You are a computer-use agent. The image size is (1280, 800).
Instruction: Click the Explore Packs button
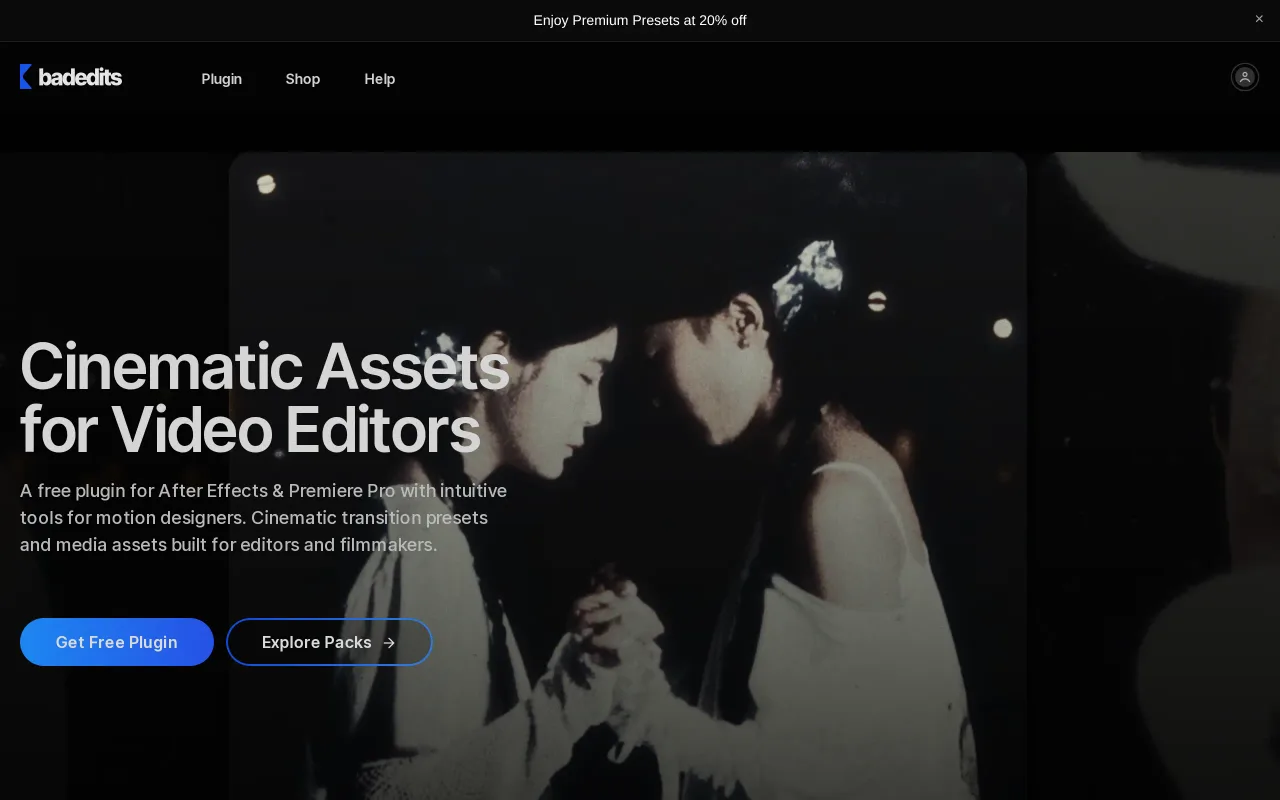pyautogui.click(x=329, y=642)
